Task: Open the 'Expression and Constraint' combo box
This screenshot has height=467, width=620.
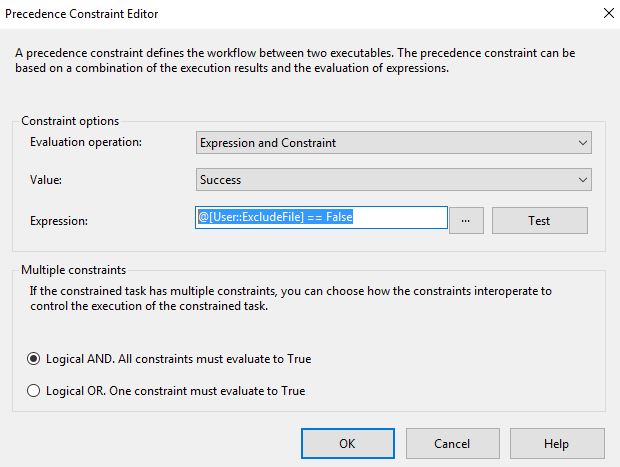Action: (394, 143)
